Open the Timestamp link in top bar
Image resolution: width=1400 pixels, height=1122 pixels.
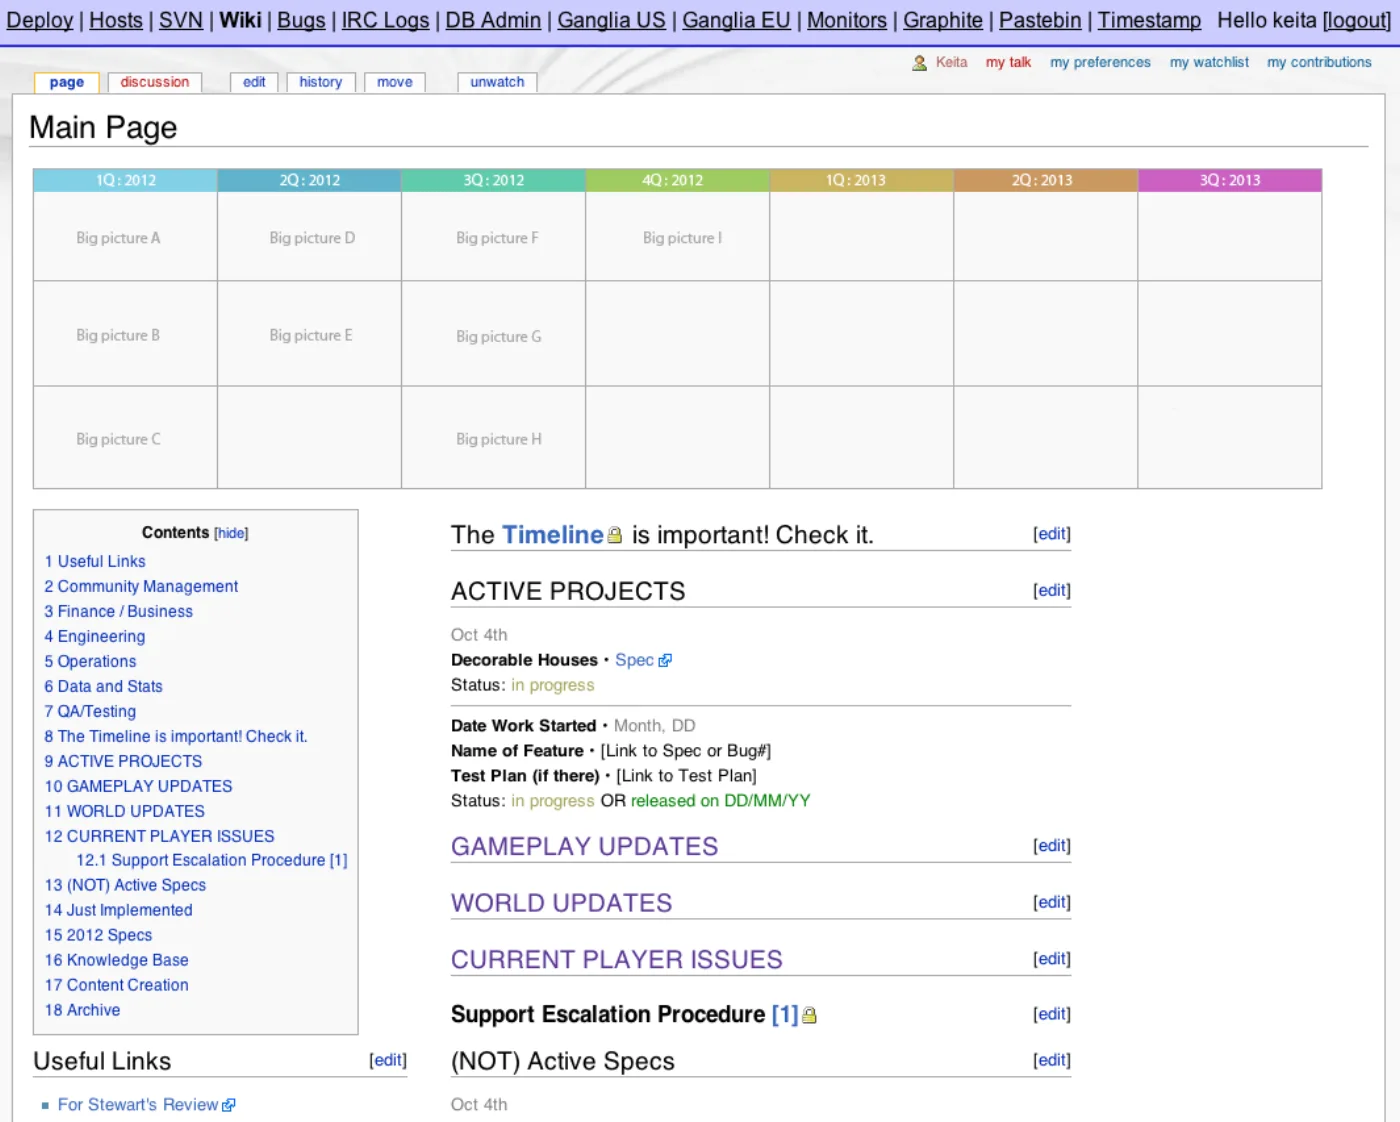coord(1149,20)
